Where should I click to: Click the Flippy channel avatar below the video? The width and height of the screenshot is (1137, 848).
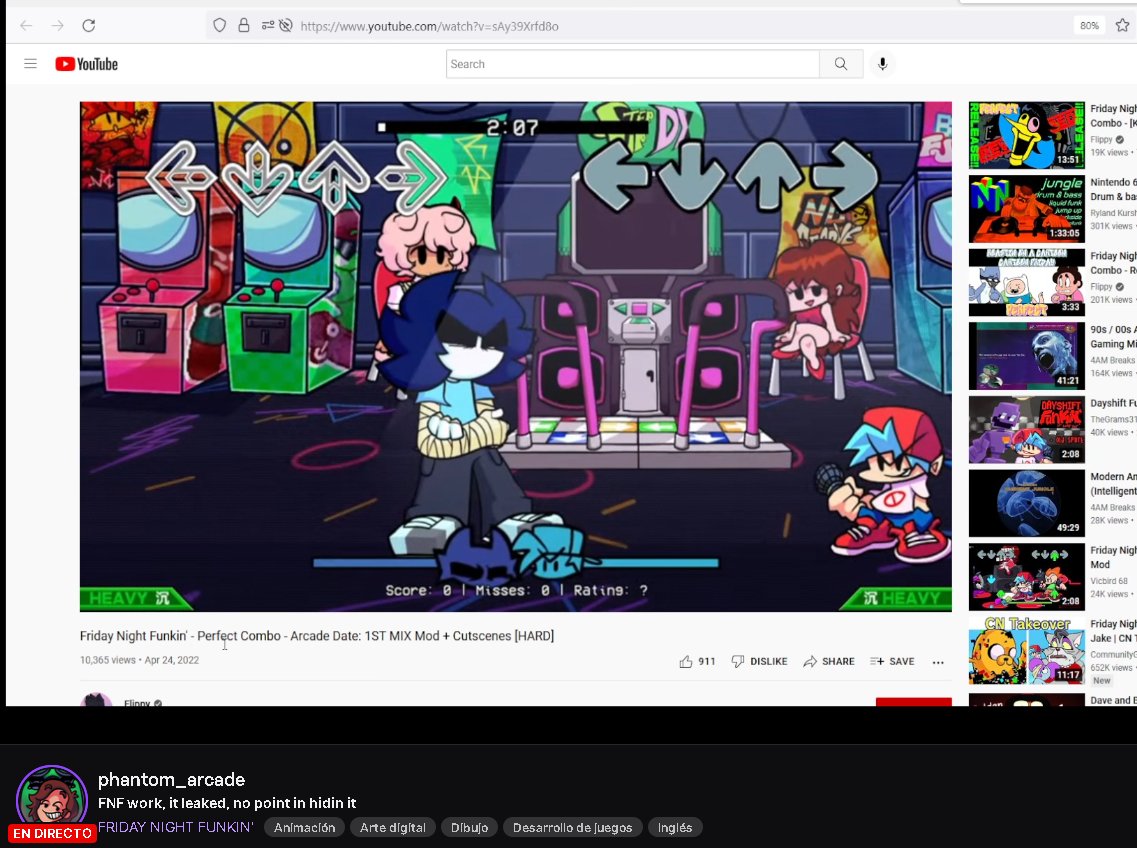(96, 700)
